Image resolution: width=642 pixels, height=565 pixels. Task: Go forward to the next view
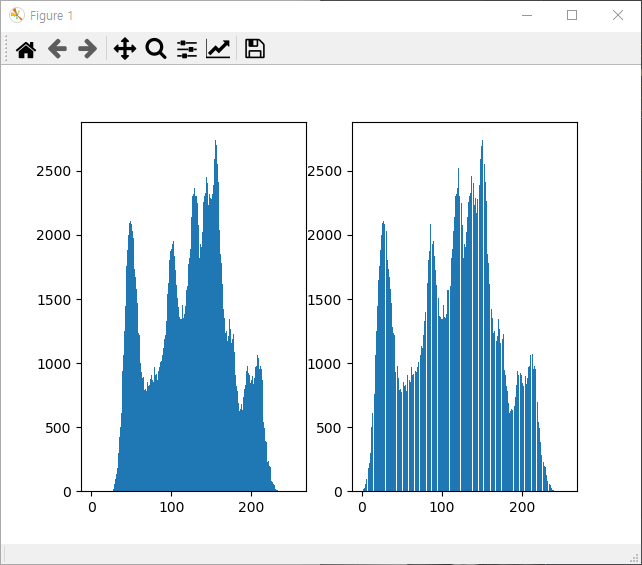(x=88, y=49)
